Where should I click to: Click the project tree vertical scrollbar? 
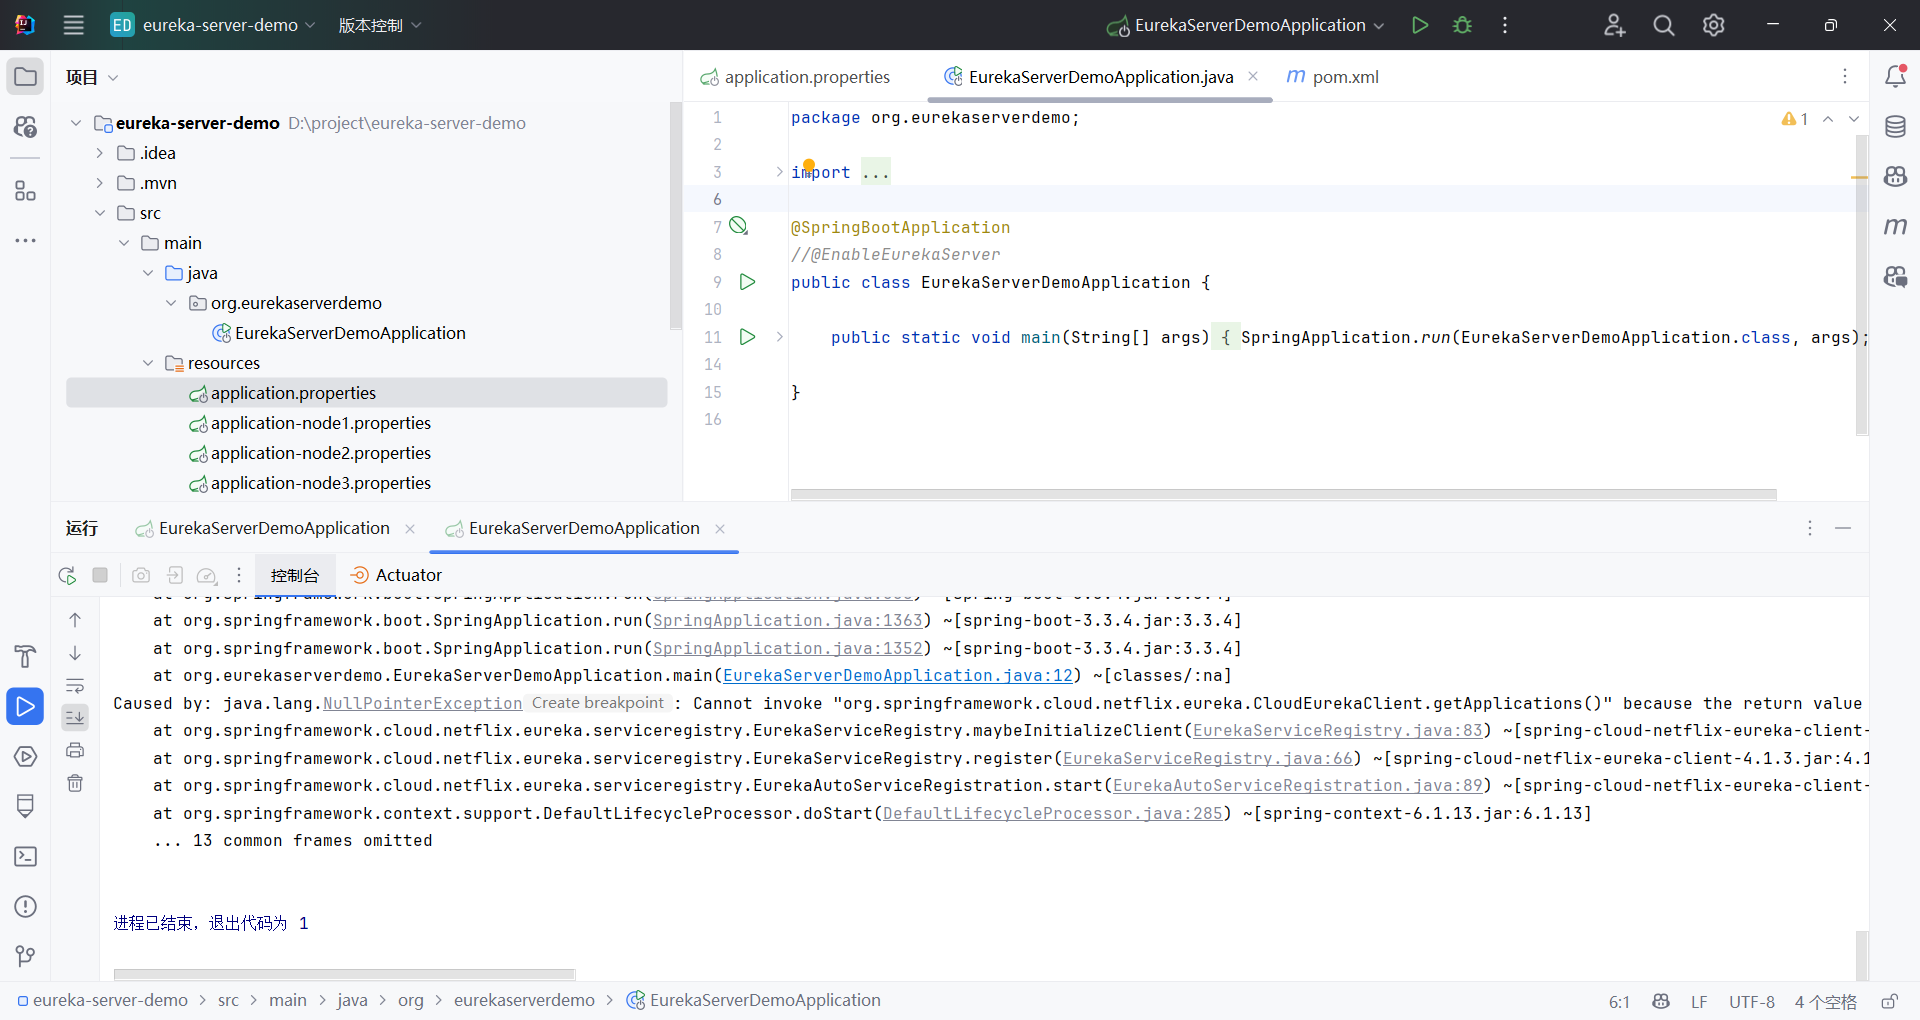click(x=676, y=215)
